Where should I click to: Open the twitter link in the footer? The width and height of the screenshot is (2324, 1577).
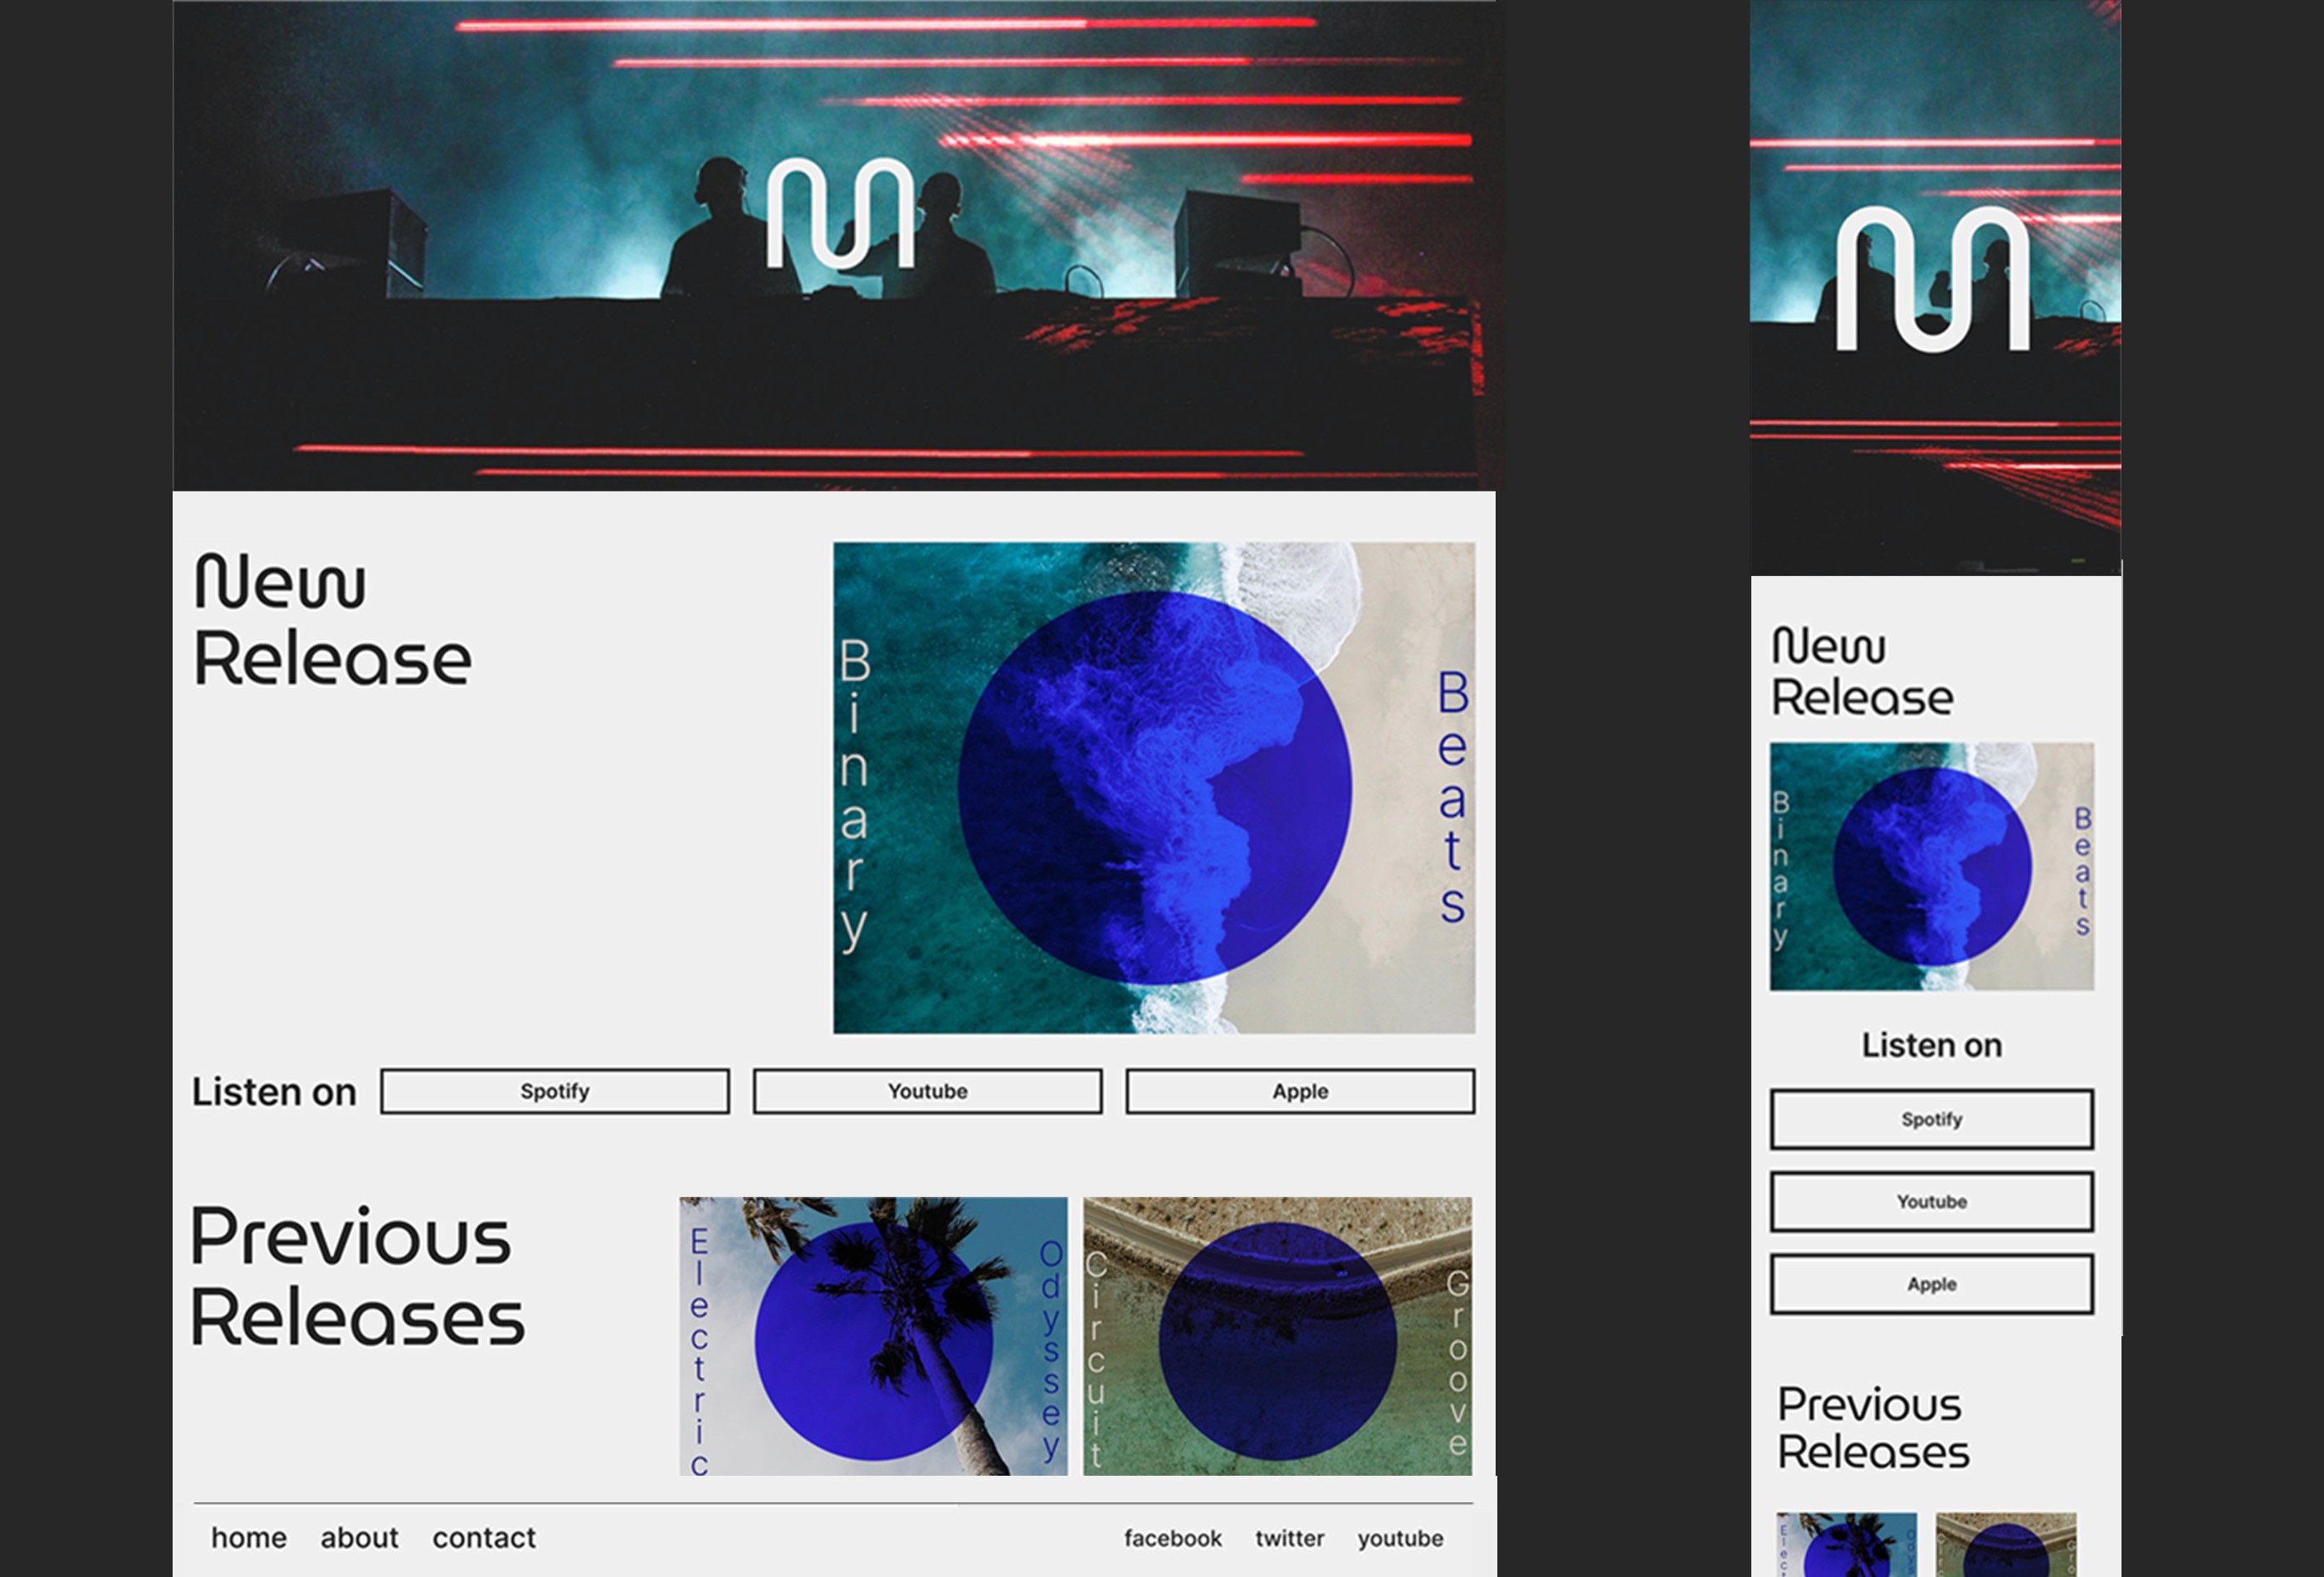point(1290,1539)
